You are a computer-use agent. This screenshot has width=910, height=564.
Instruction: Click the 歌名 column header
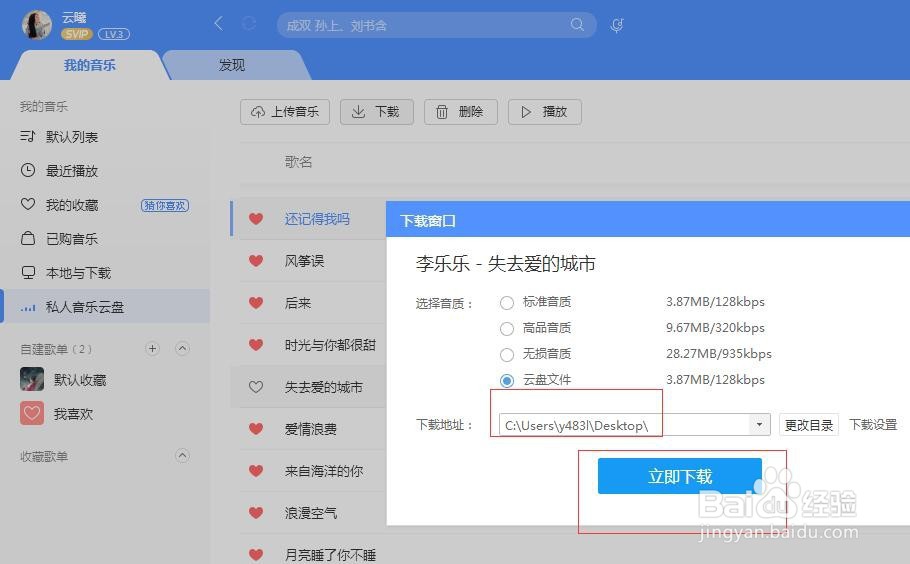(x=298, y=162)
